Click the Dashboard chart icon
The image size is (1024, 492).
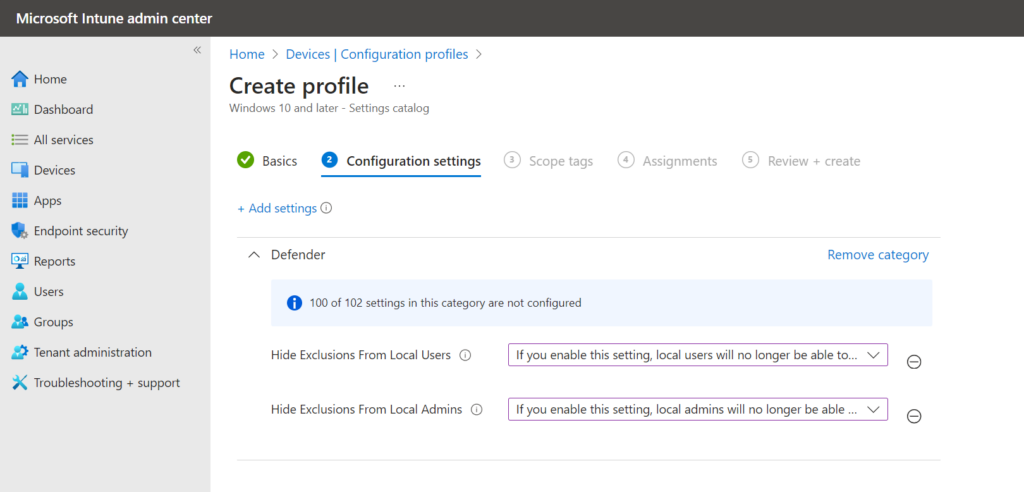pyautogui.click(x=20, y=109)
